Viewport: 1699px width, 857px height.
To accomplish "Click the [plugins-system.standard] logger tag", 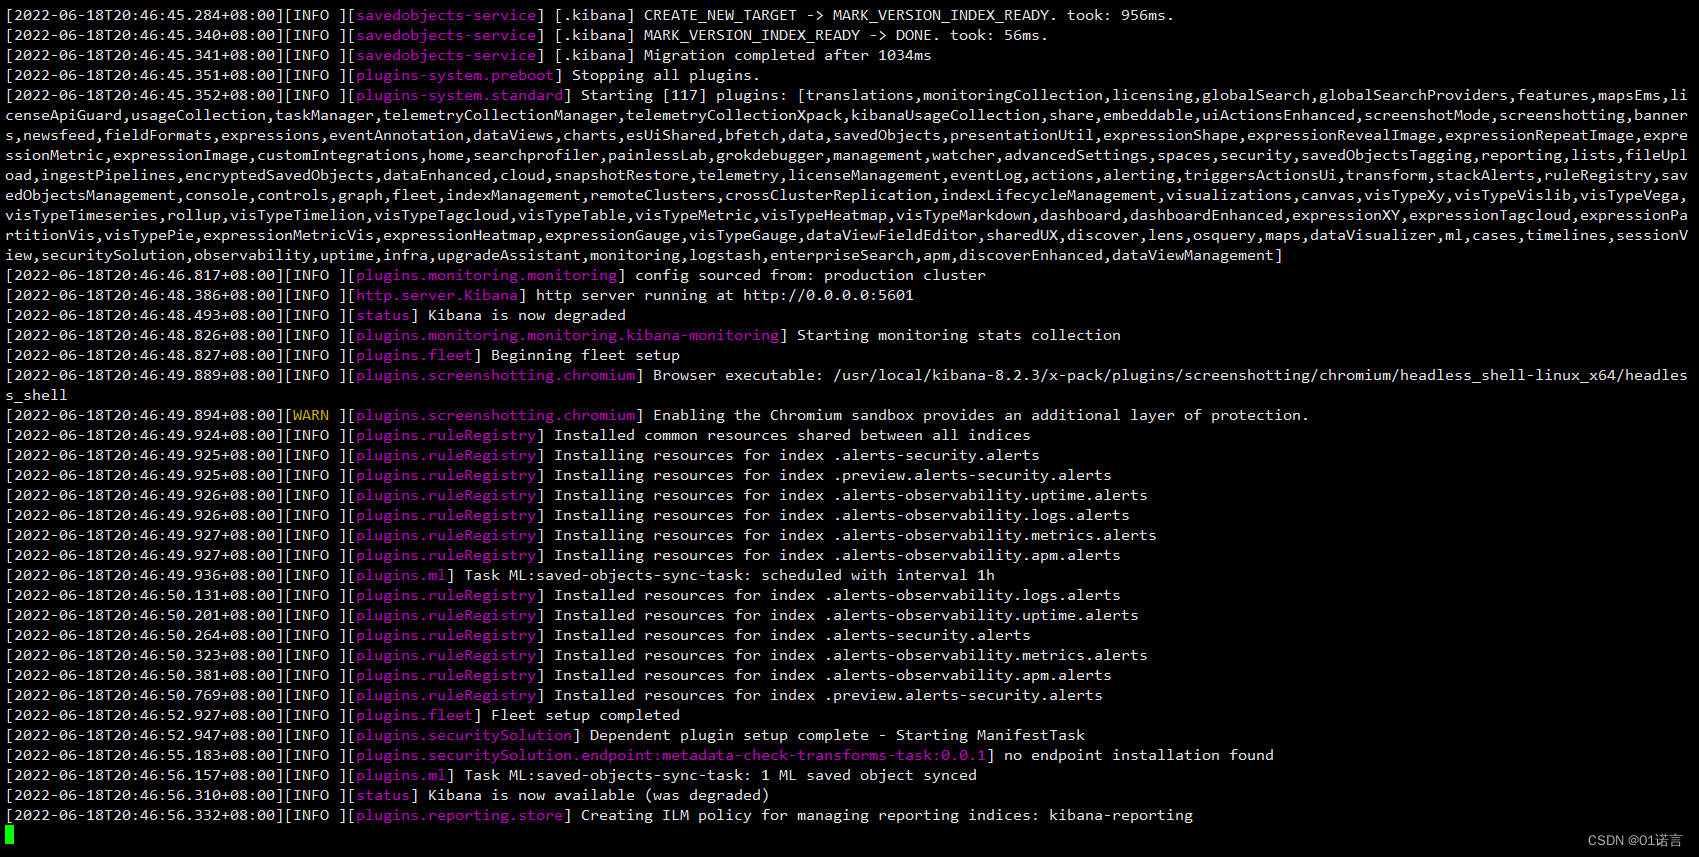I will point(460,95).
